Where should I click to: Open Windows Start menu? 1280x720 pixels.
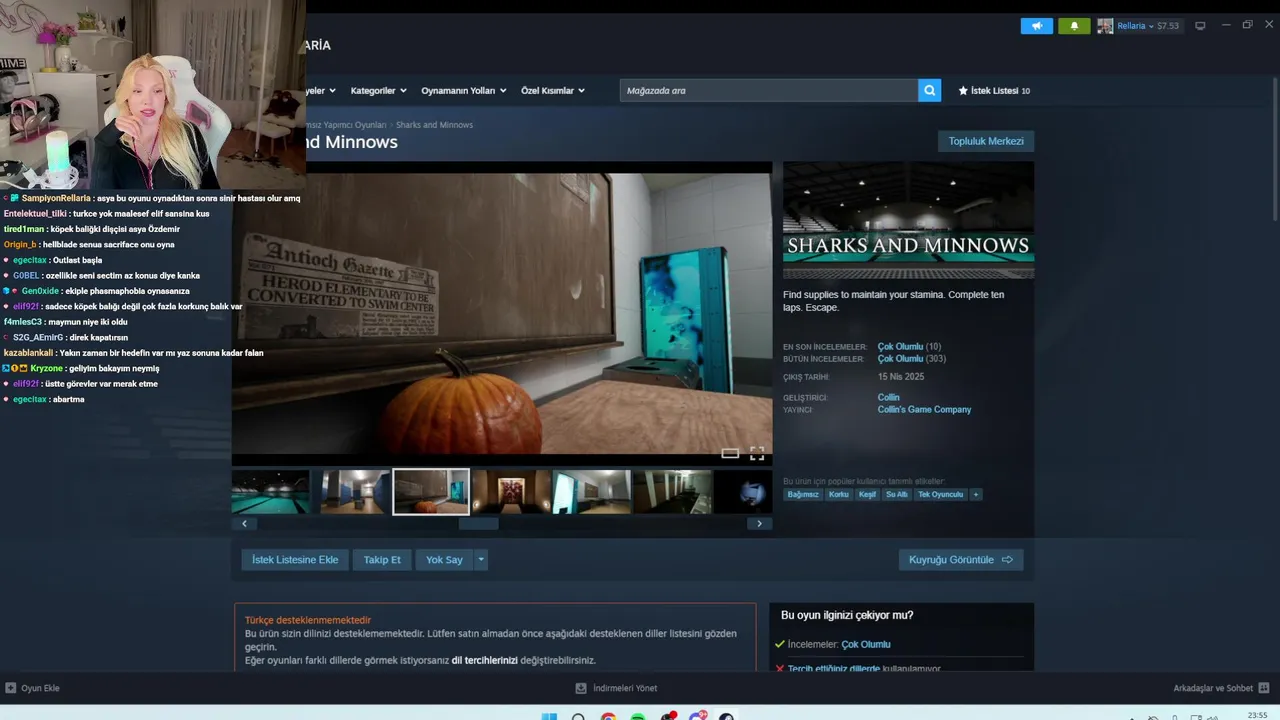click(x=549, y=717)
